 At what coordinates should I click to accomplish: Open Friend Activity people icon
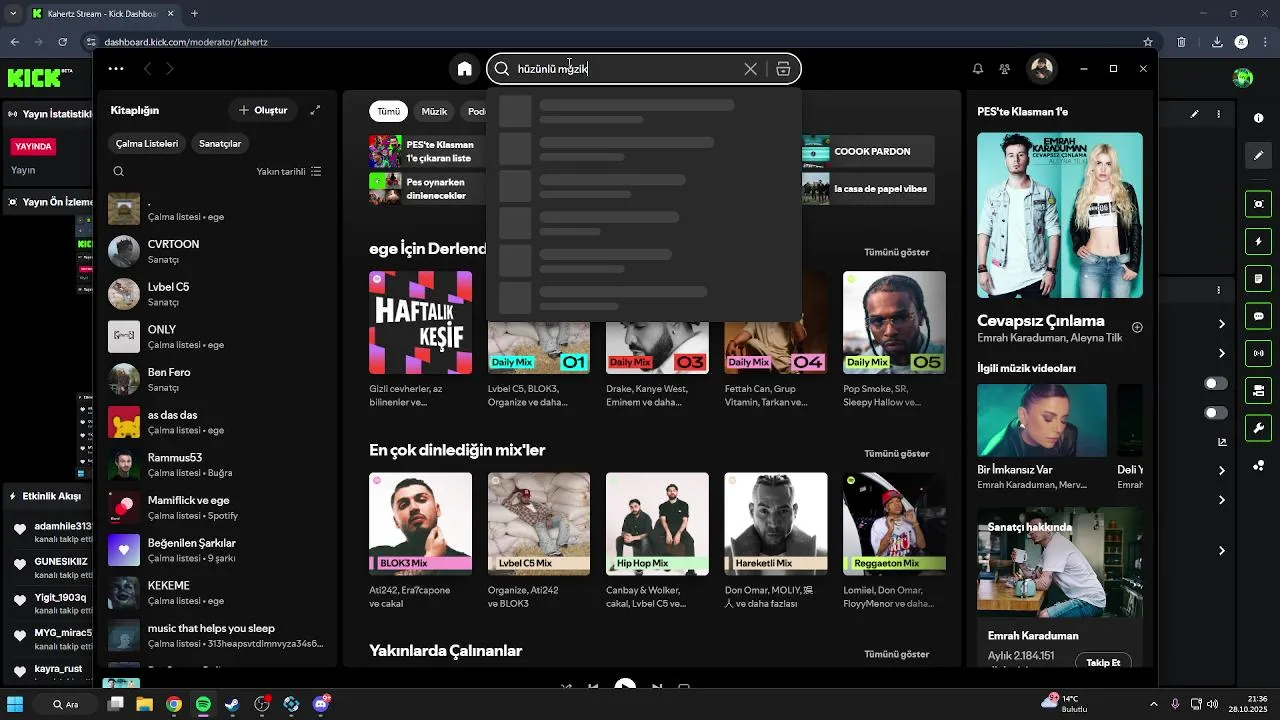[x=1005, y=69]
